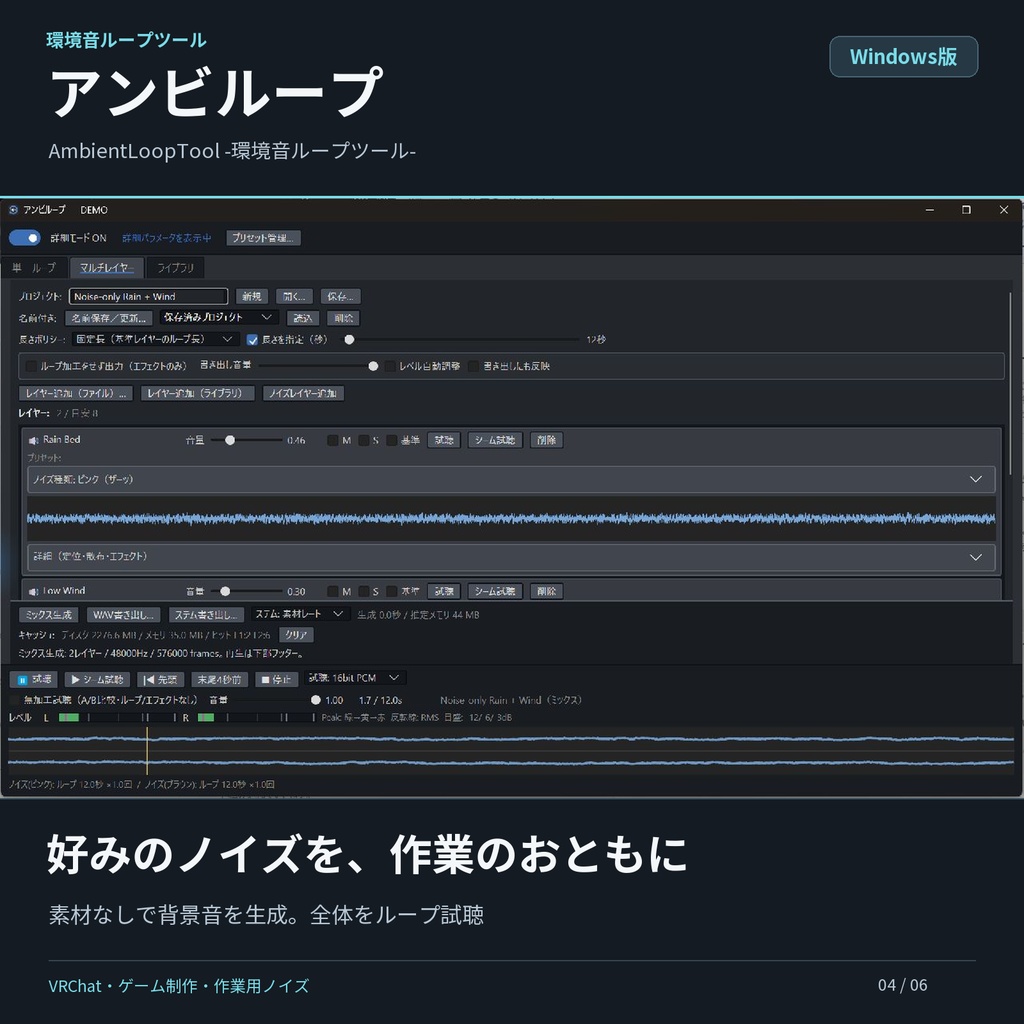Set Rain Bed as 基準 layer
This screenshot has height=1024, width=1024.
tap(392, 440)
